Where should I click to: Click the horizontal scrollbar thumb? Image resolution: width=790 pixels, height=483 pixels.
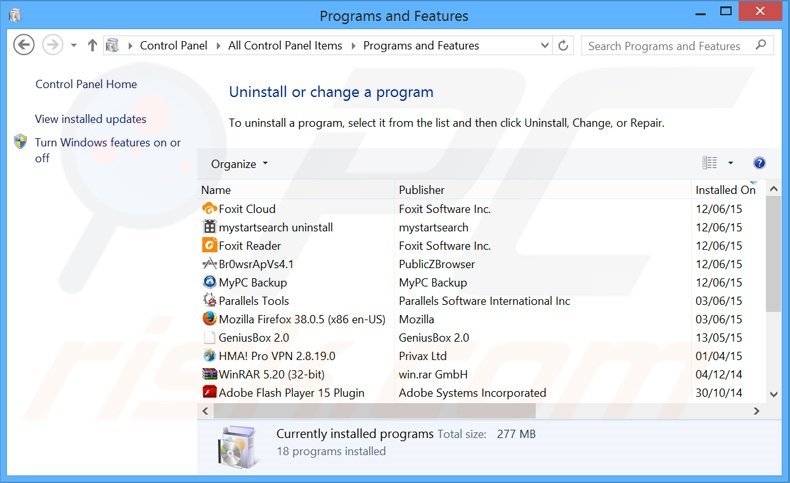pyautogui.click(x=374, y=411)
